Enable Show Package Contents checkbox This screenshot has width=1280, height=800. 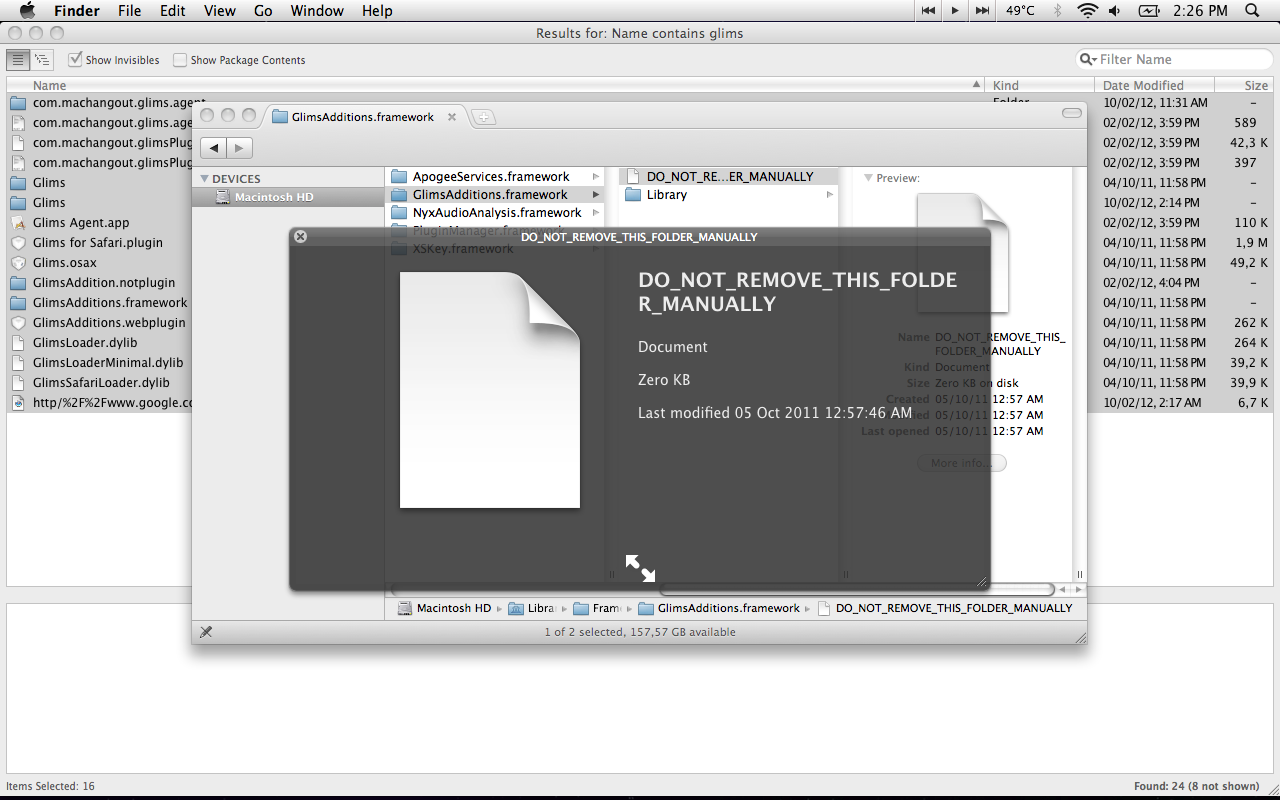[180, 60]
